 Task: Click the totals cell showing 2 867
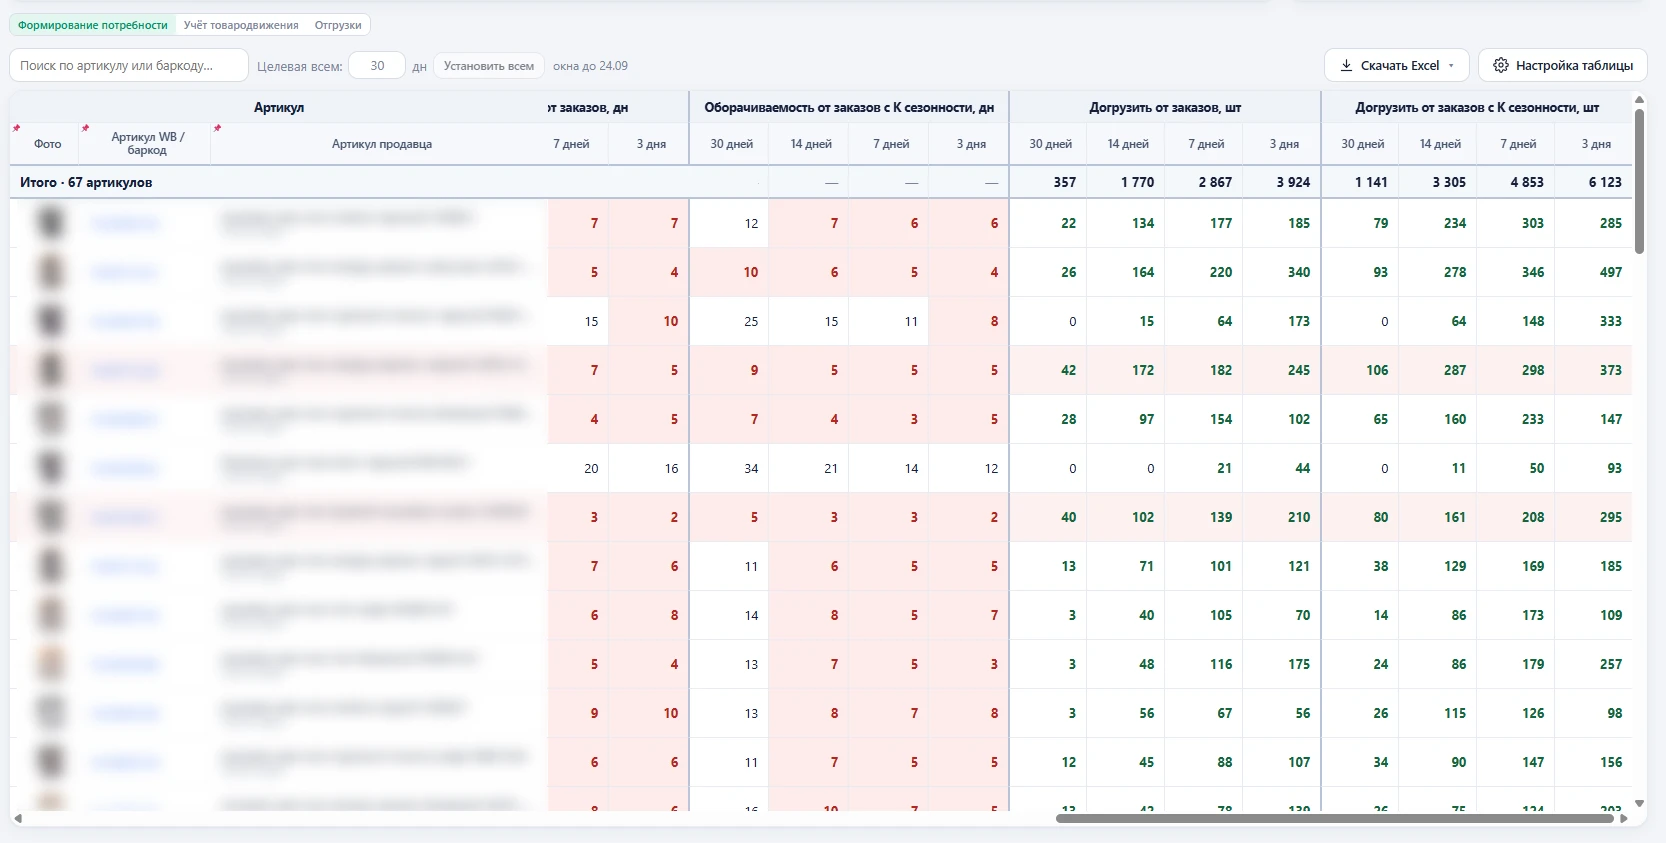pos(1204,182)
